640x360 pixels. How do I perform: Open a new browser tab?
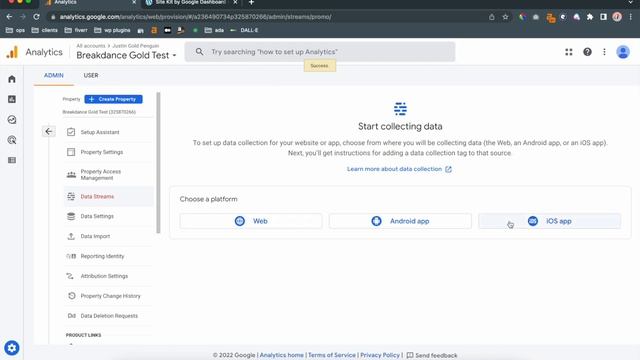pyautogui.click(x=251, y=2)
